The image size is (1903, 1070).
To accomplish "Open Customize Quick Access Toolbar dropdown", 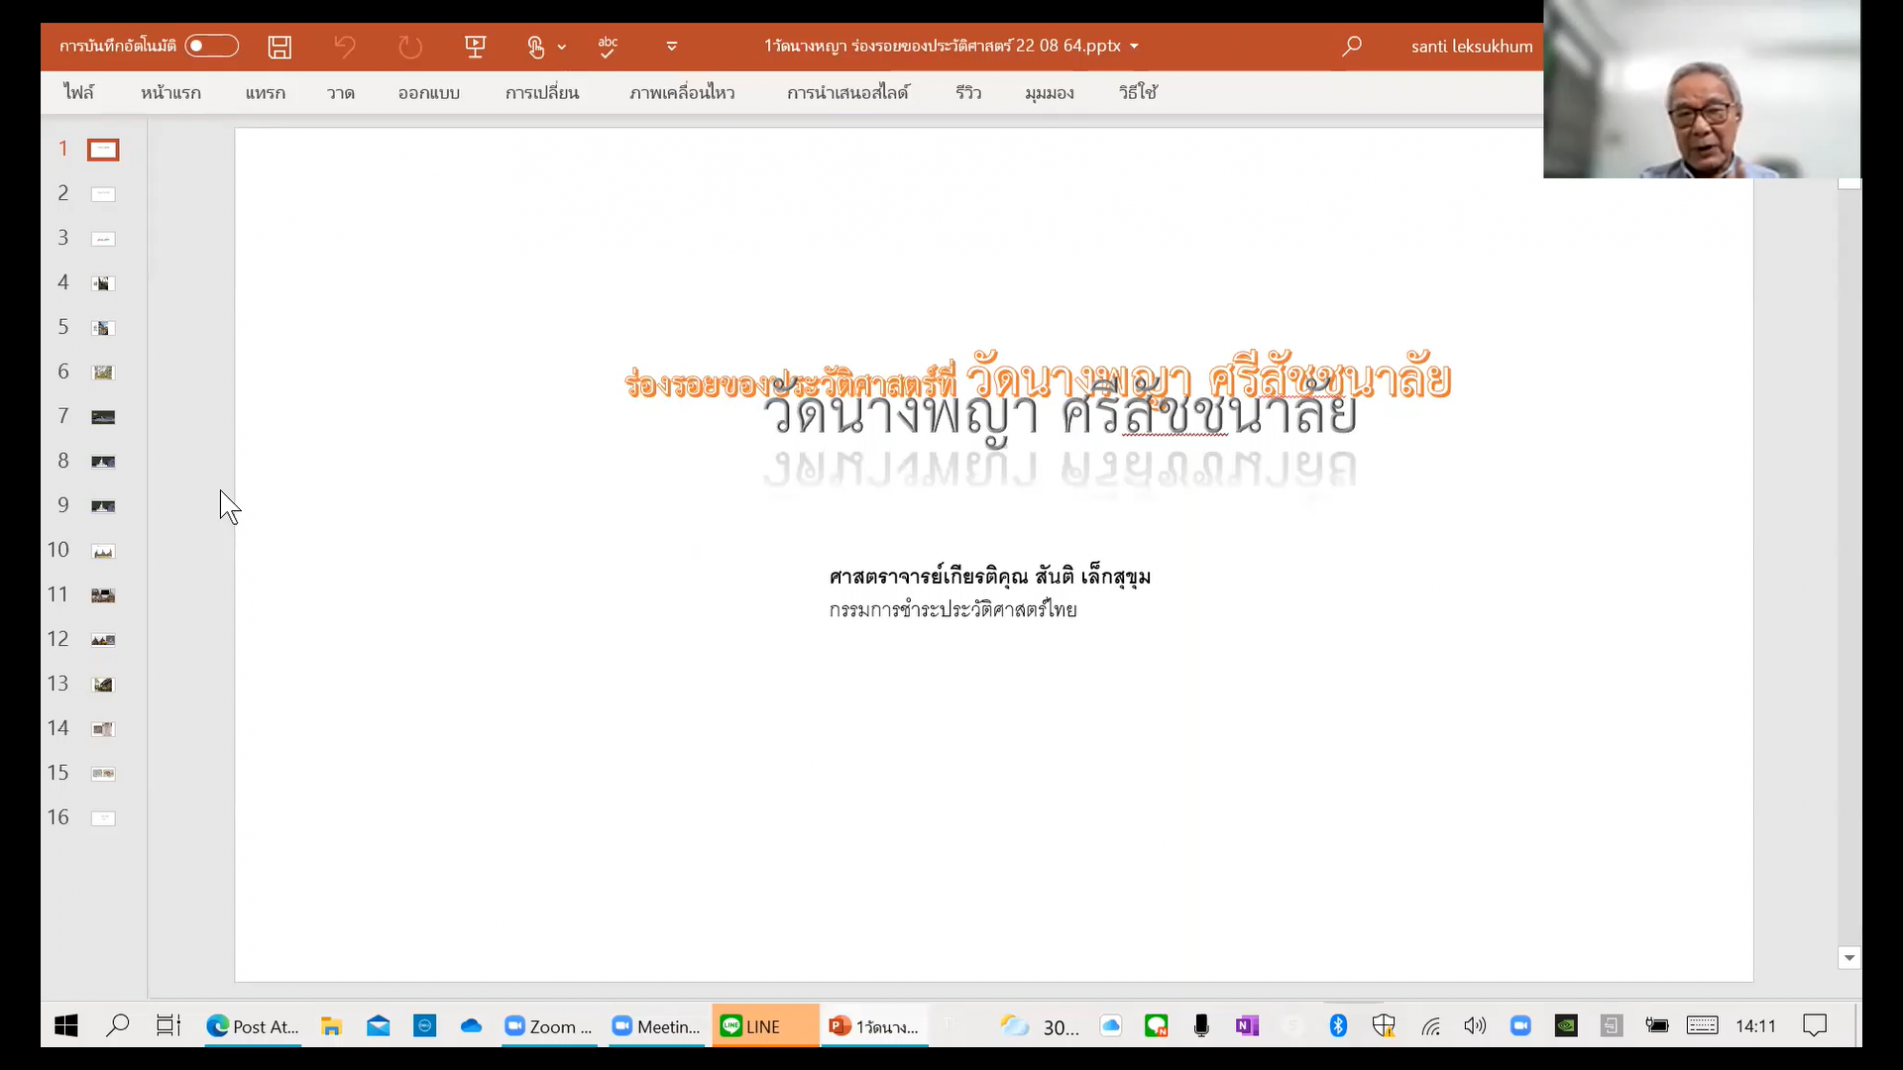I will (x=672, y=46).
